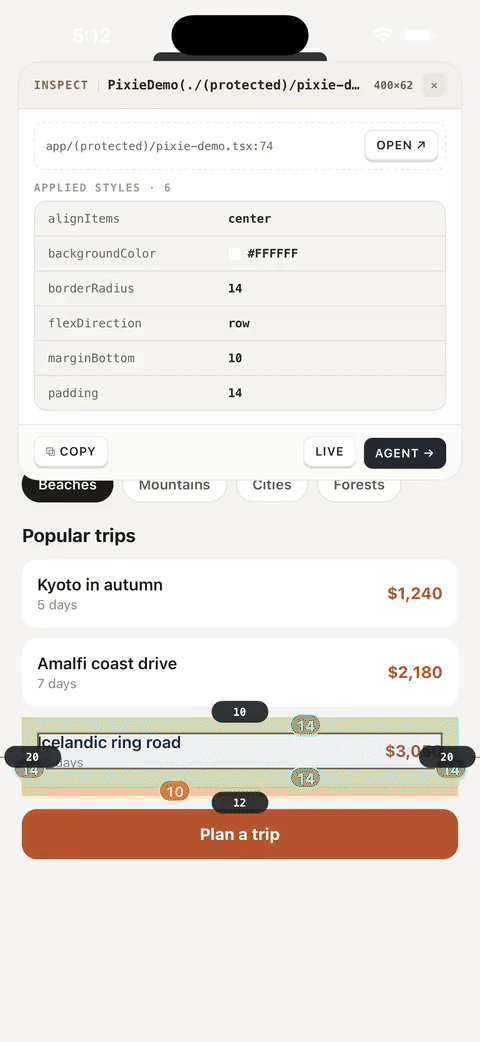Select the Mountains category chip
The image size is (480, 1042).
pos(175,485)
